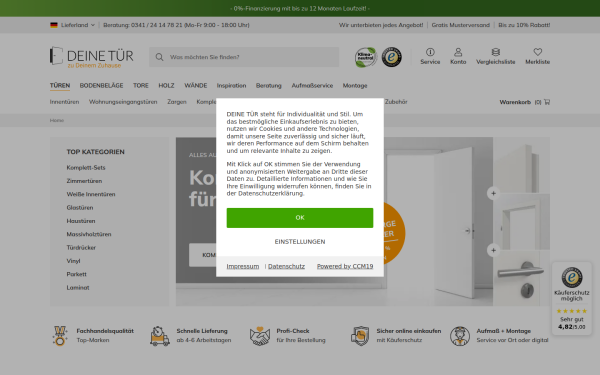The height and width of the screenshot is (375, 600).
Task: Open the Datenschutz link in cookie dialog
Action: 286,266
